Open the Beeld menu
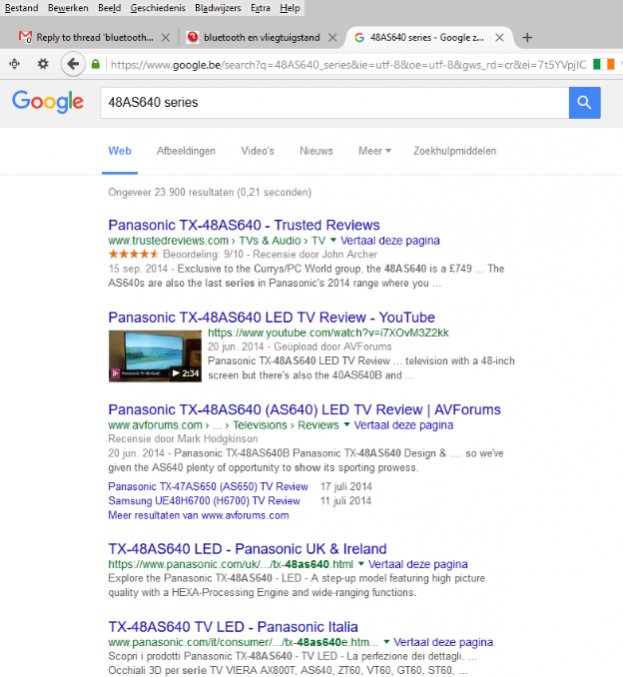This screenshot has width=623, height=677. (109, 8)
